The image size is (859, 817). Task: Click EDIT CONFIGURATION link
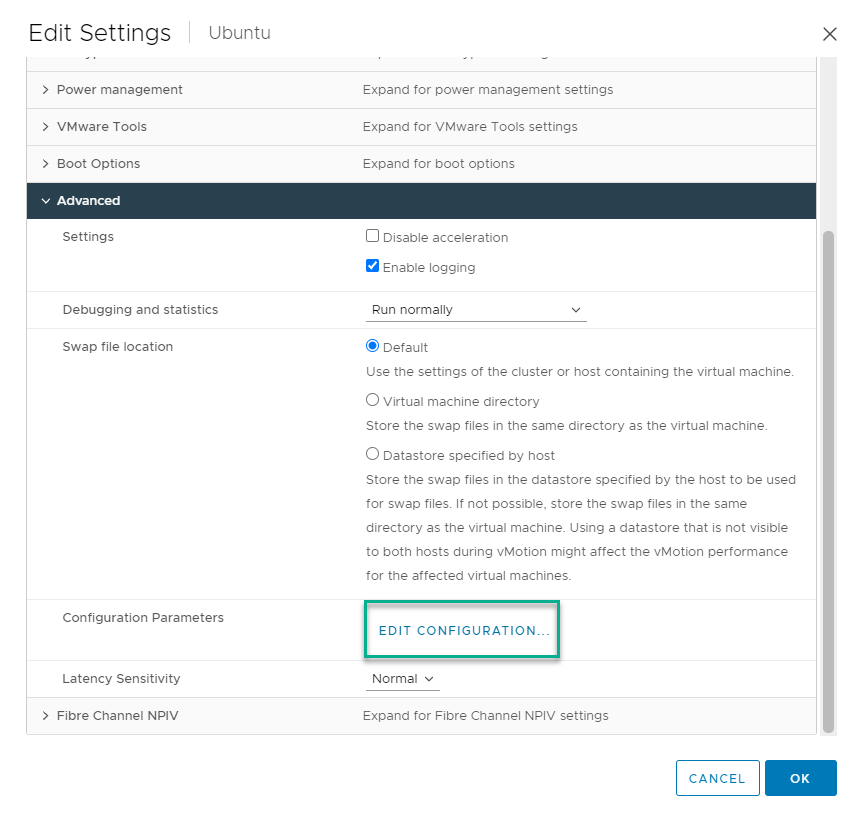[464, 631]
